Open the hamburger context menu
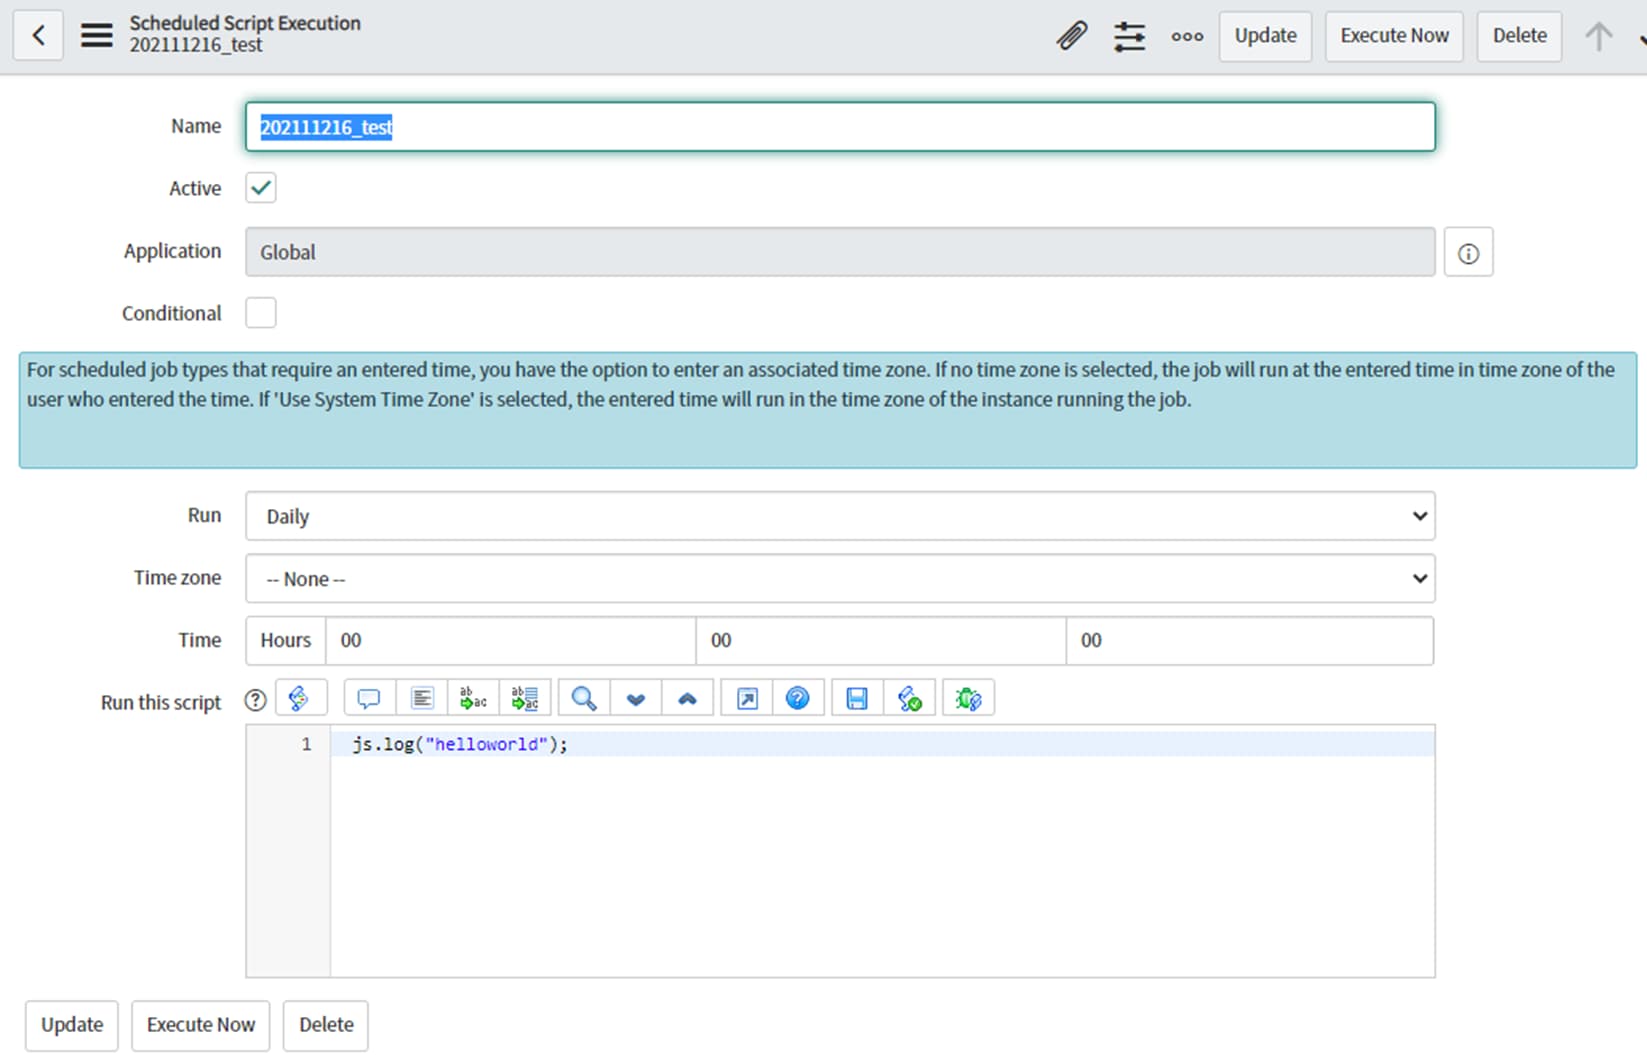 coord(97,34)
